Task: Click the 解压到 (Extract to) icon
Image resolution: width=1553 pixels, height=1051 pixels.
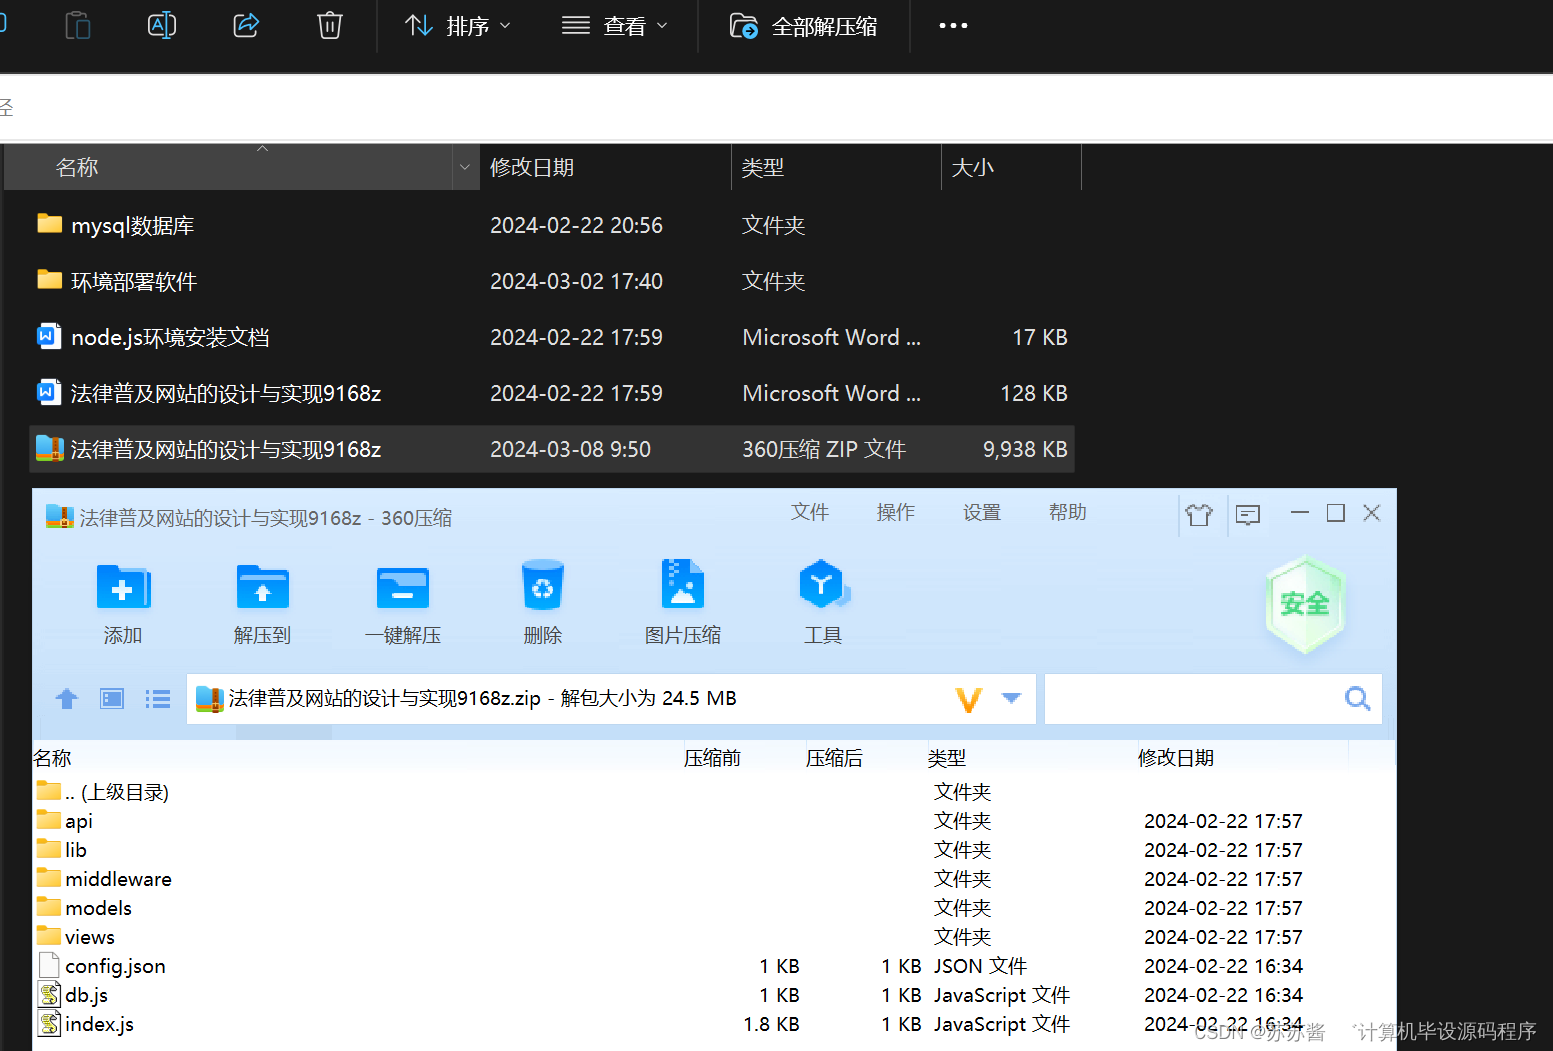Action: pyautogui.click(x=262, y=600)
